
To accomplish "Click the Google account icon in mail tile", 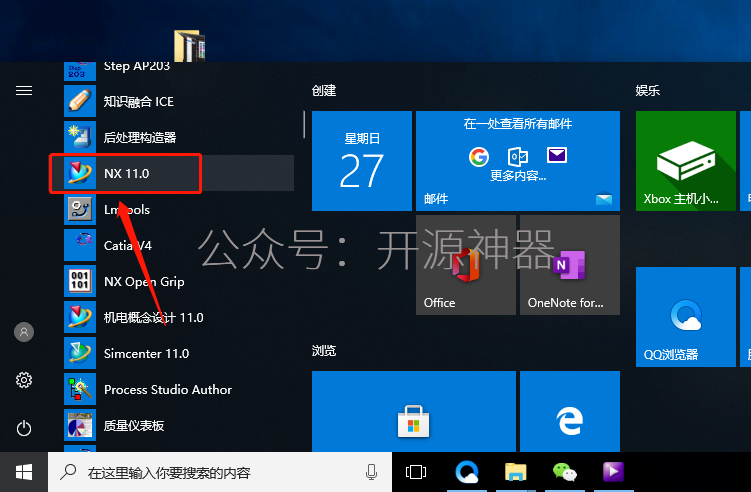I will point(478,156).
